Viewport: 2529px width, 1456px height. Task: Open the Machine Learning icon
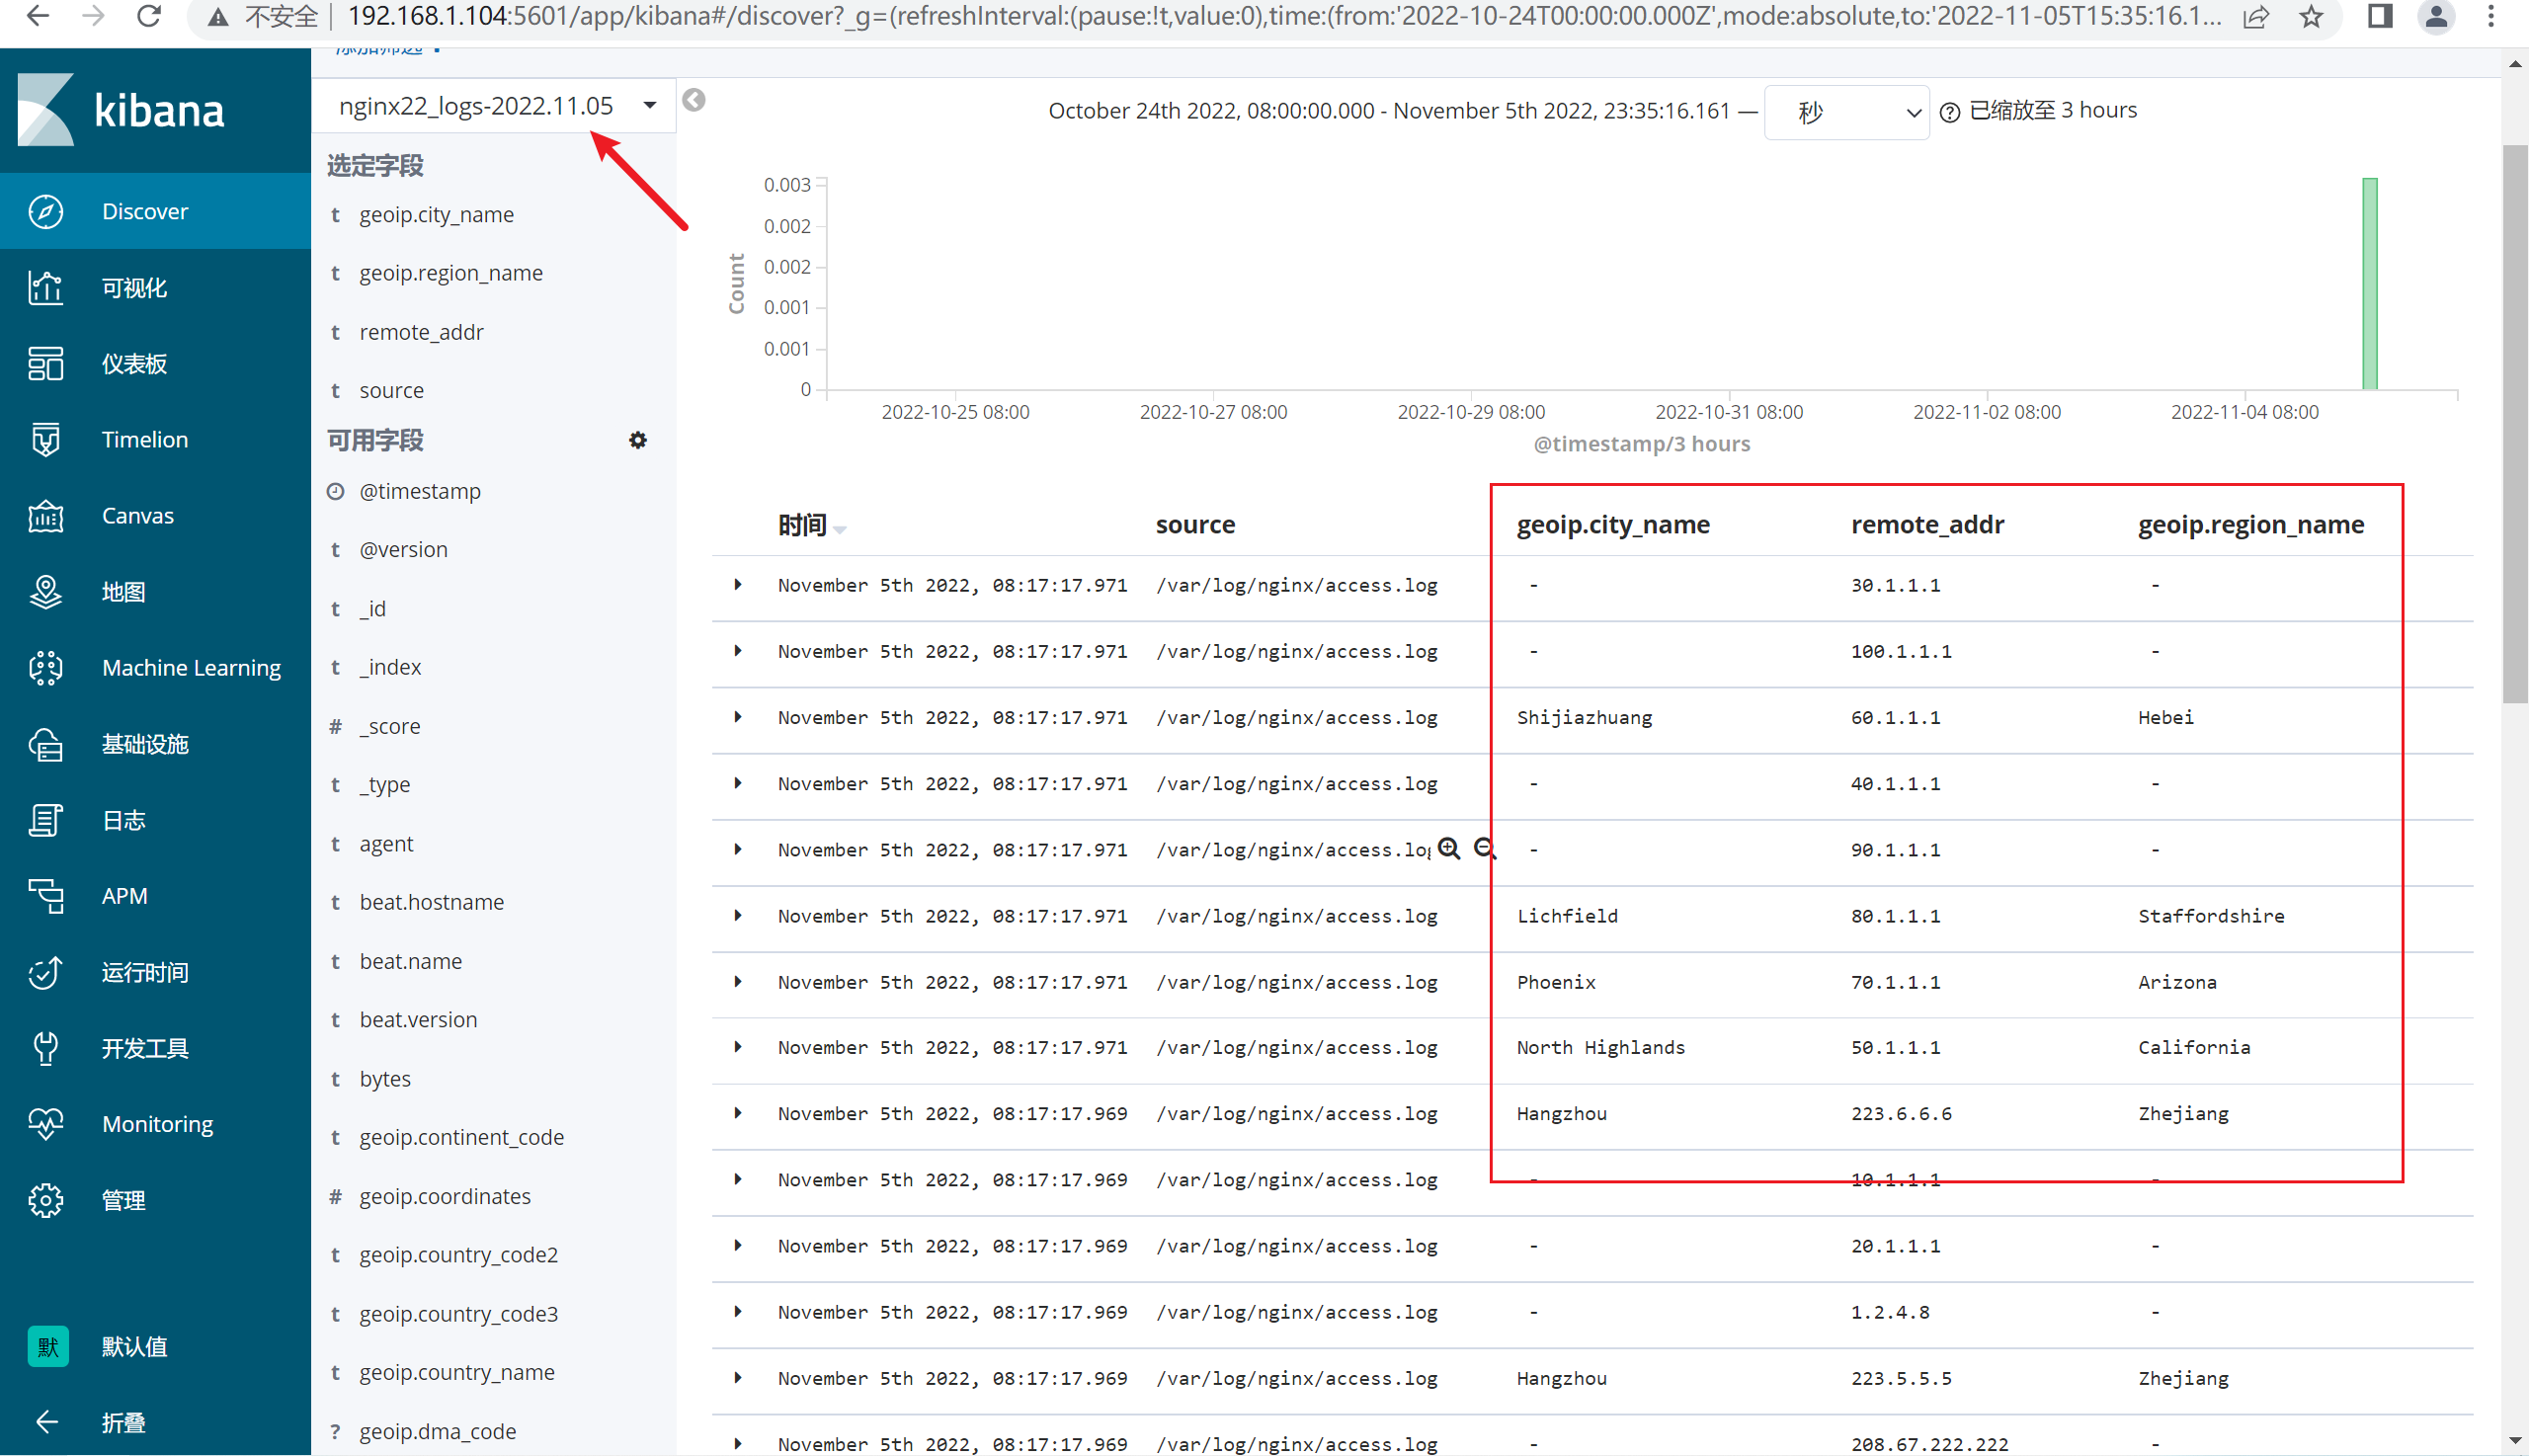pyautogui.click(x=45, y=668)
